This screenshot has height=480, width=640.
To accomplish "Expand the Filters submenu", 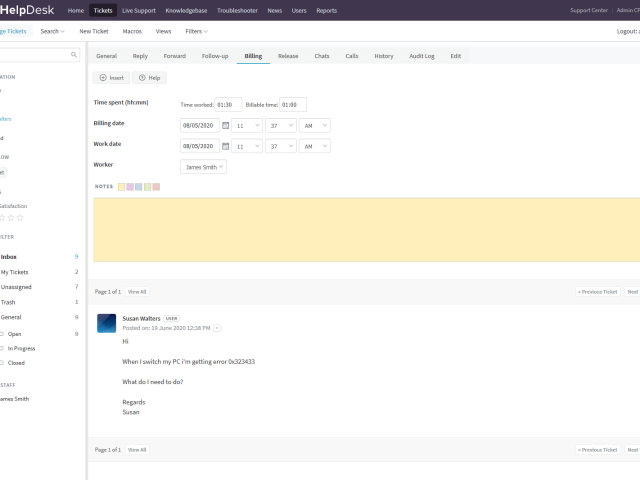I will coord(196,31).
